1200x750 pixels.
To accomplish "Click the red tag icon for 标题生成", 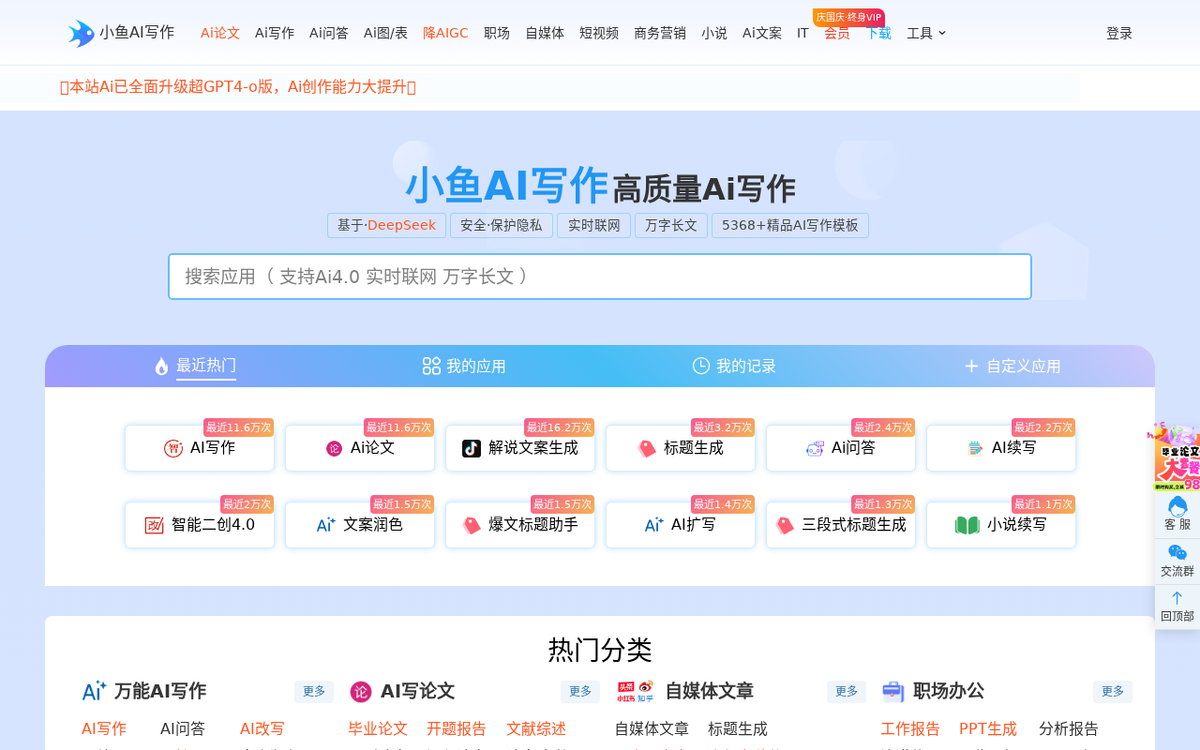I will click(x=647, y=448).
